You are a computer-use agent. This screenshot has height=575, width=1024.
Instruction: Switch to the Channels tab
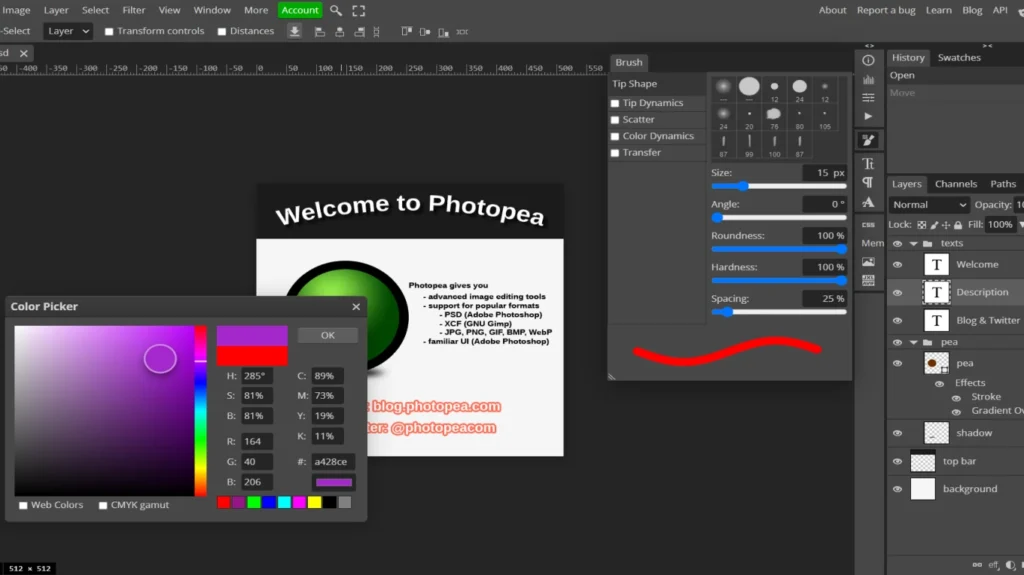click(955, 184)
